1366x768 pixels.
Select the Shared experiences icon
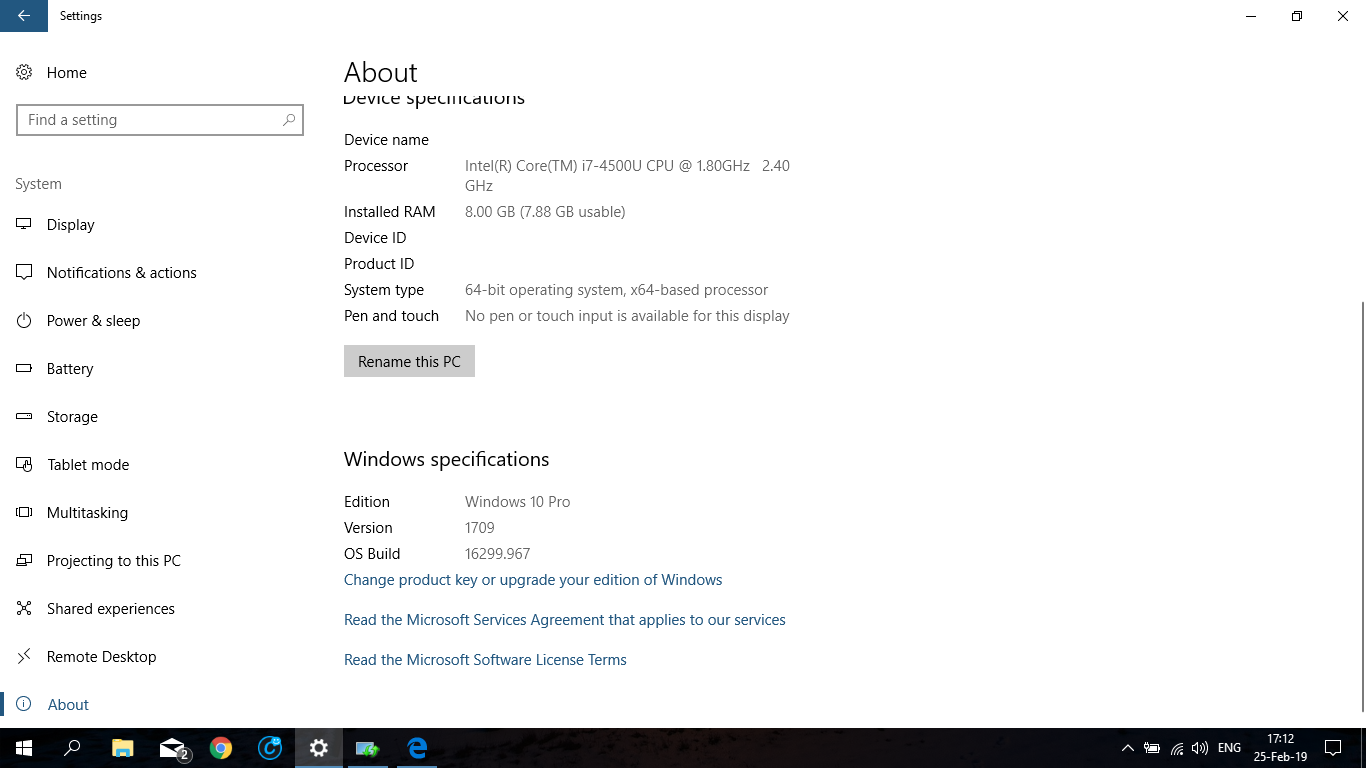coord(24,608)
